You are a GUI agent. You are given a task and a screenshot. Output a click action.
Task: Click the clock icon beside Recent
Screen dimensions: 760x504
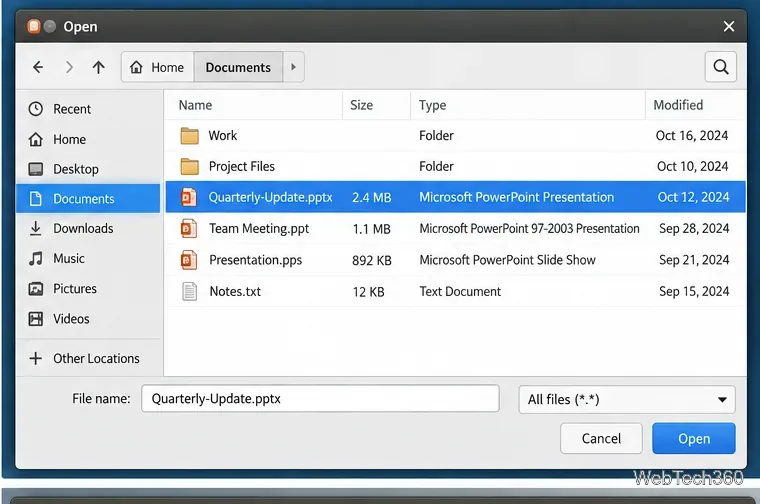(36, 109)
